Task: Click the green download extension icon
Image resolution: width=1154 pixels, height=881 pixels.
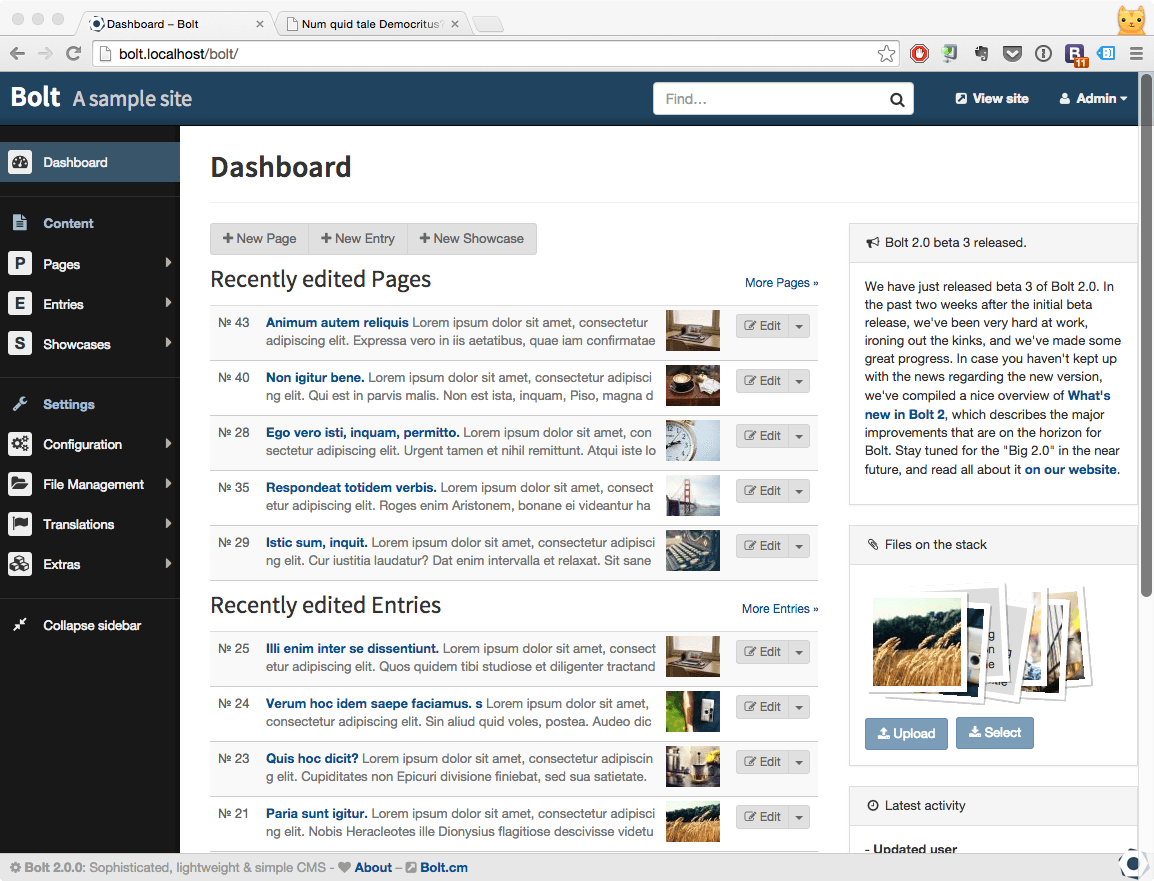Action: click(x=950, y=54)
